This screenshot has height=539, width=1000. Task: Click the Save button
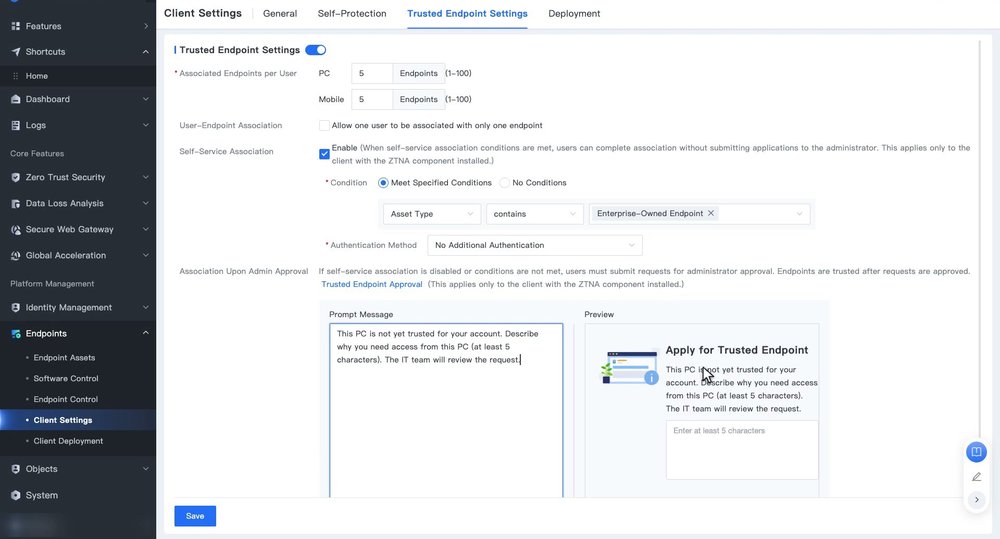[x=195, y=516]
